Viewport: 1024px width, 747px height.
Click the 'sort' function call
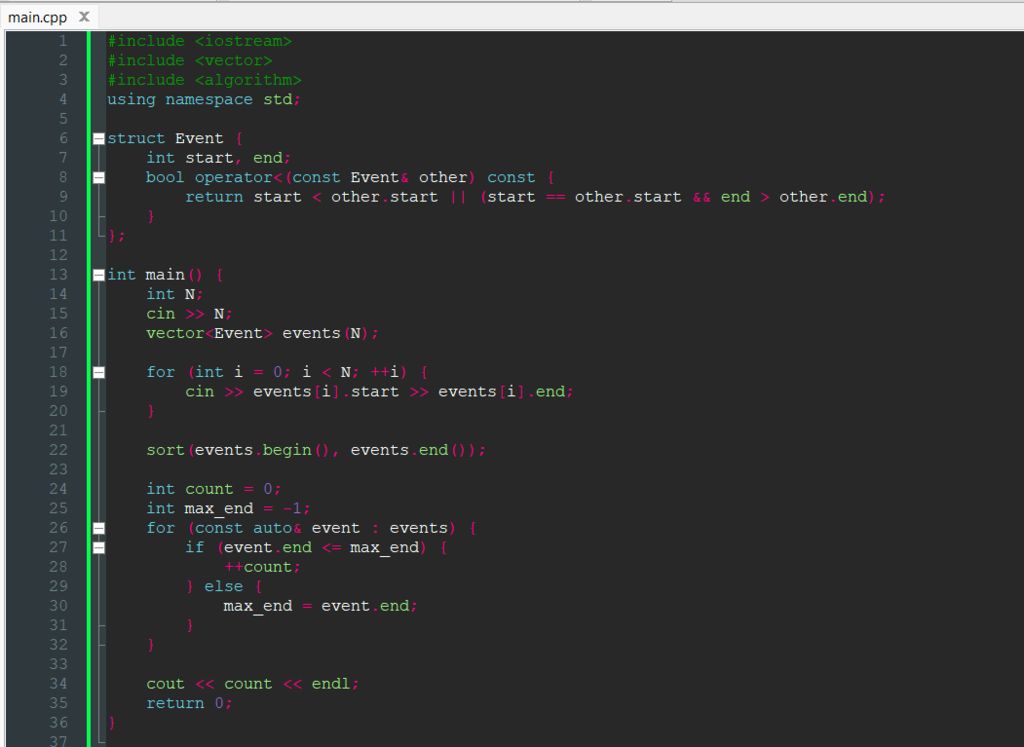(x=165, y=451)
